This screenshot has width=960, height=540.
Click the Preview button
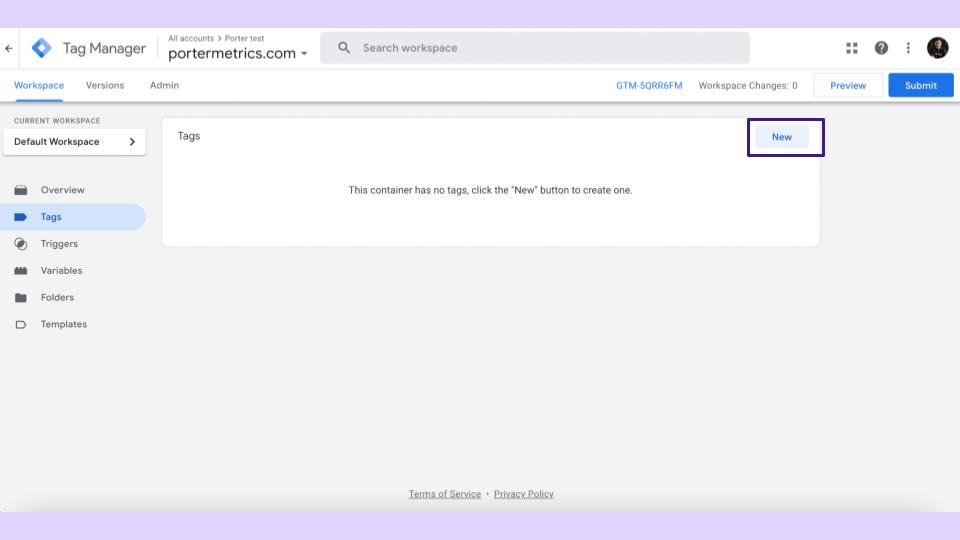(848, 86)
